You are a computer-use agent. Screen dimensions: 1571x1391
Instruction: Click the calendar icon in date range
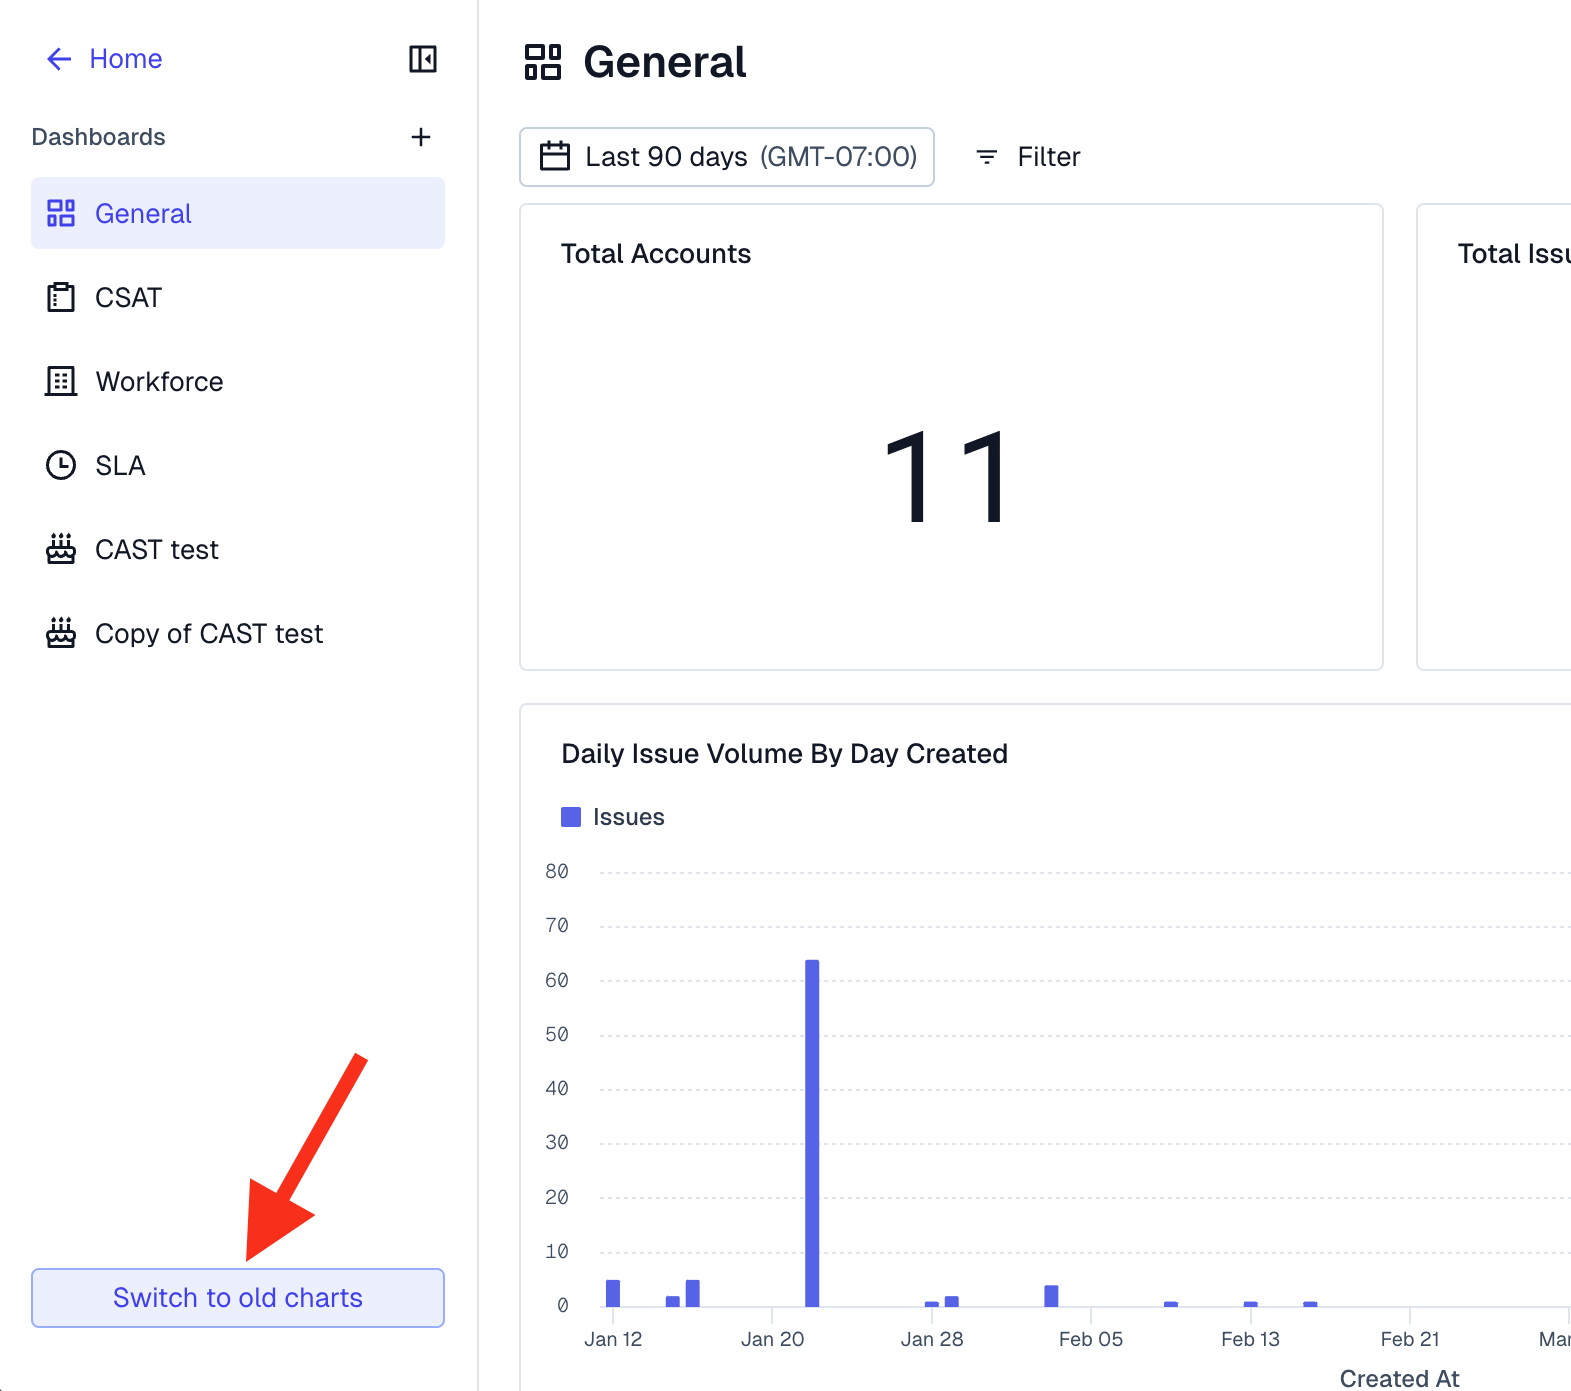[555, 157]
